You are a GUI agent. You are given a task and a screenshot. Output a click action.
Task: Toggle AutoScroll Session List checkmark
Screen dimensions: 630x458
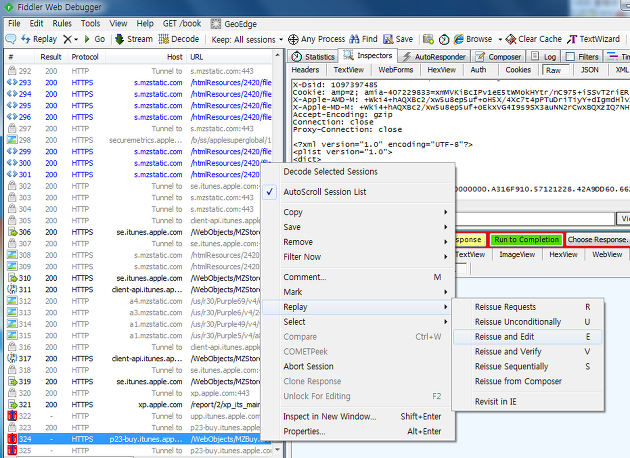[270, 192]
